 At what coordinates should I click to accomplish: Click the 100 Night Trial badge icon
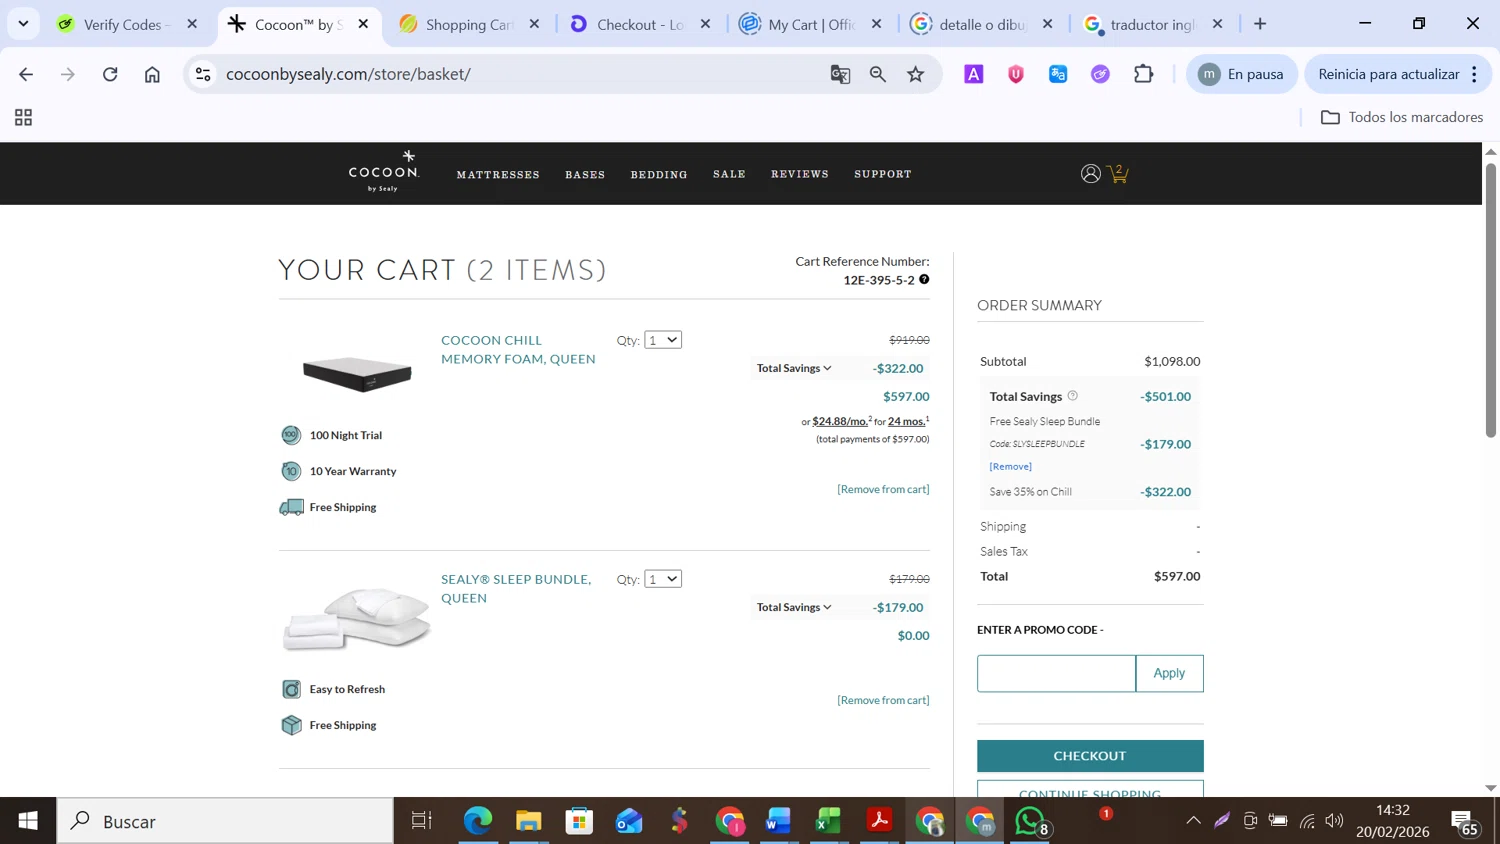[291, 435]
